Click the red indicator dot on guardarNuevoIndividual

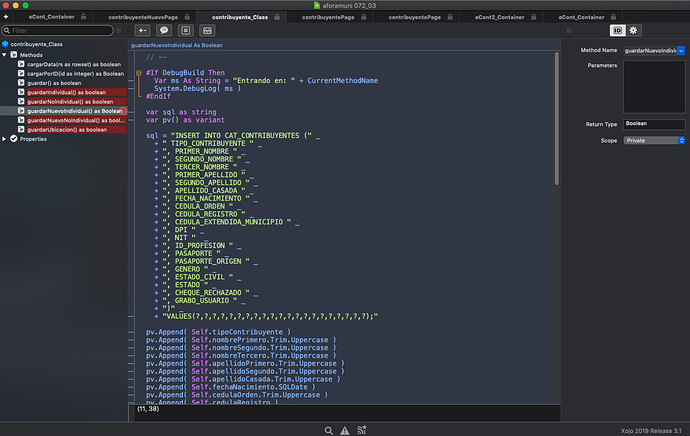click(123, 111)
